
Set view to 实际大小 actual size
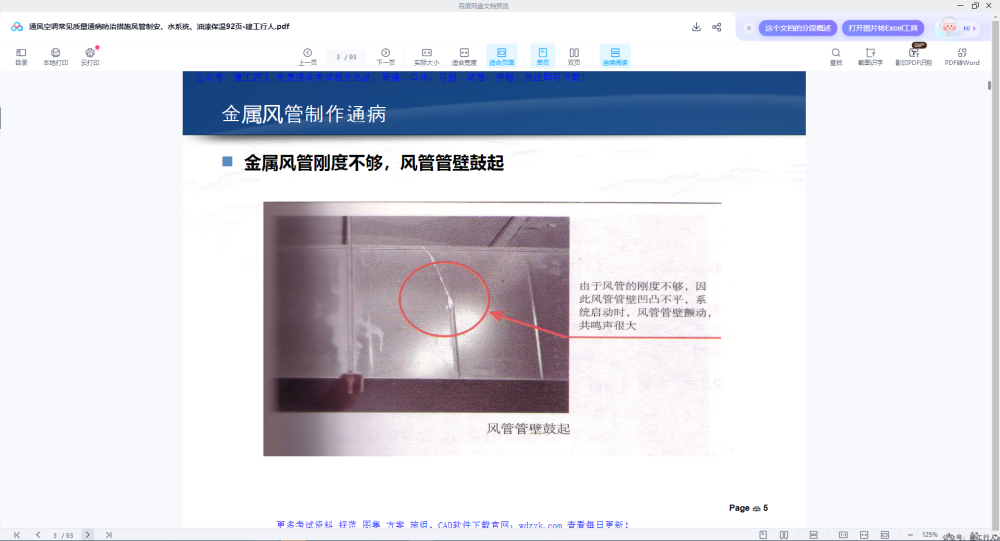(x=427, y=56)
